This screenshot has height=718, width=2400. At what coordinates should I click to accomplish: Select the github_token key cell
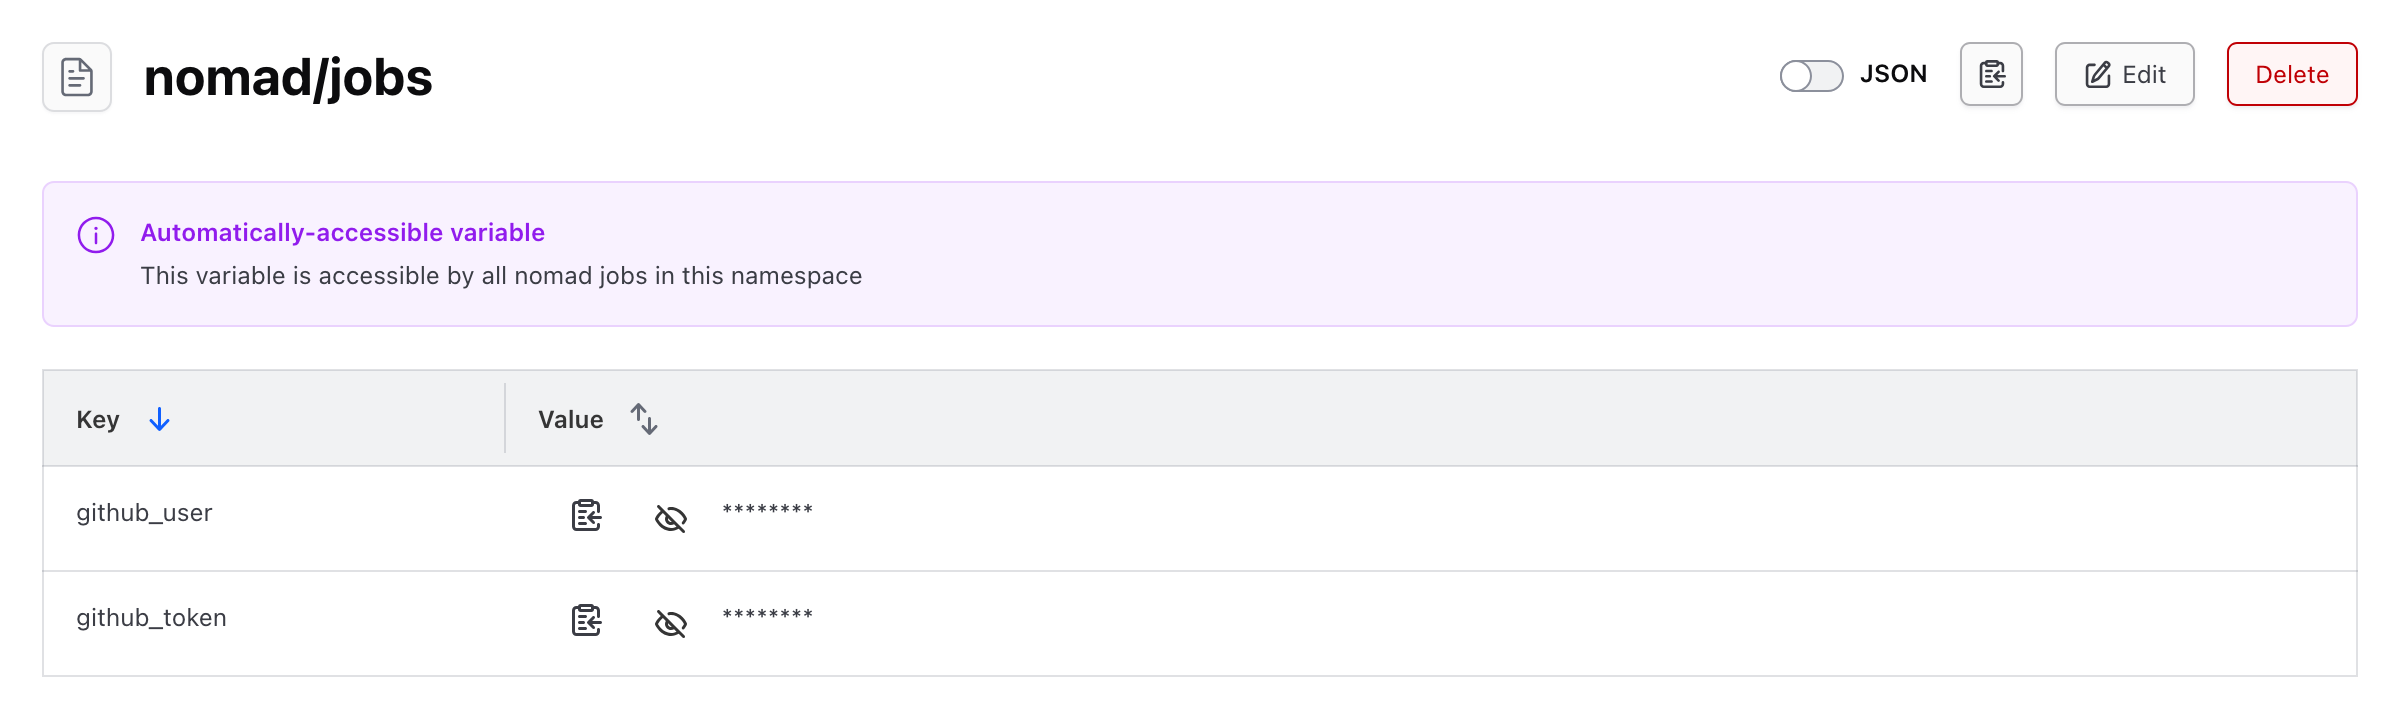click(x=151, y=618)
